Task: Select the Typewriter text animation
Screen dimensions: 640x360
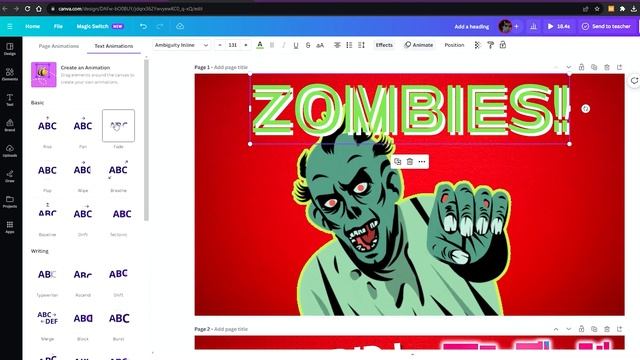Action: 47,274
